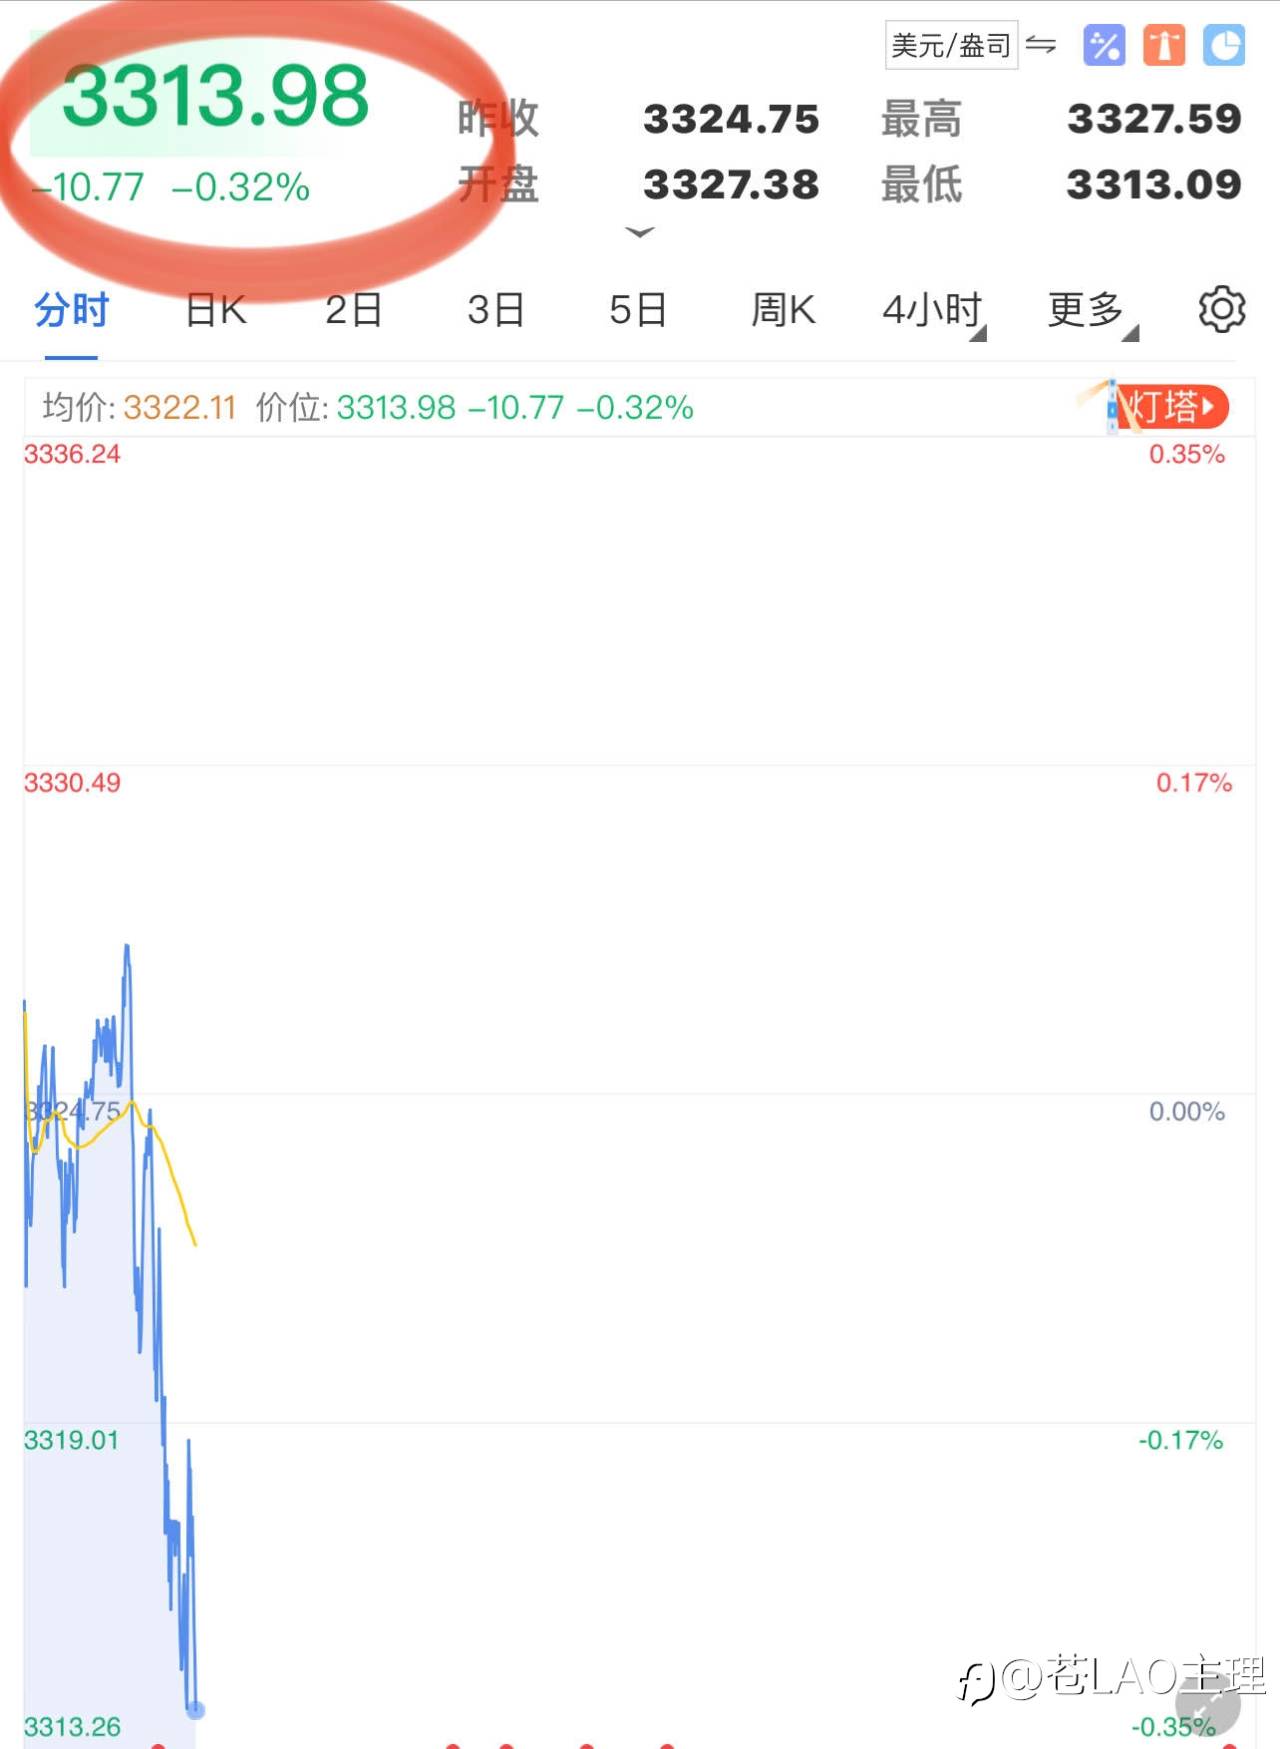Open chart settings gear icon
This screenshot has width=1280, height=1749.
click(x=1222, y=309)
